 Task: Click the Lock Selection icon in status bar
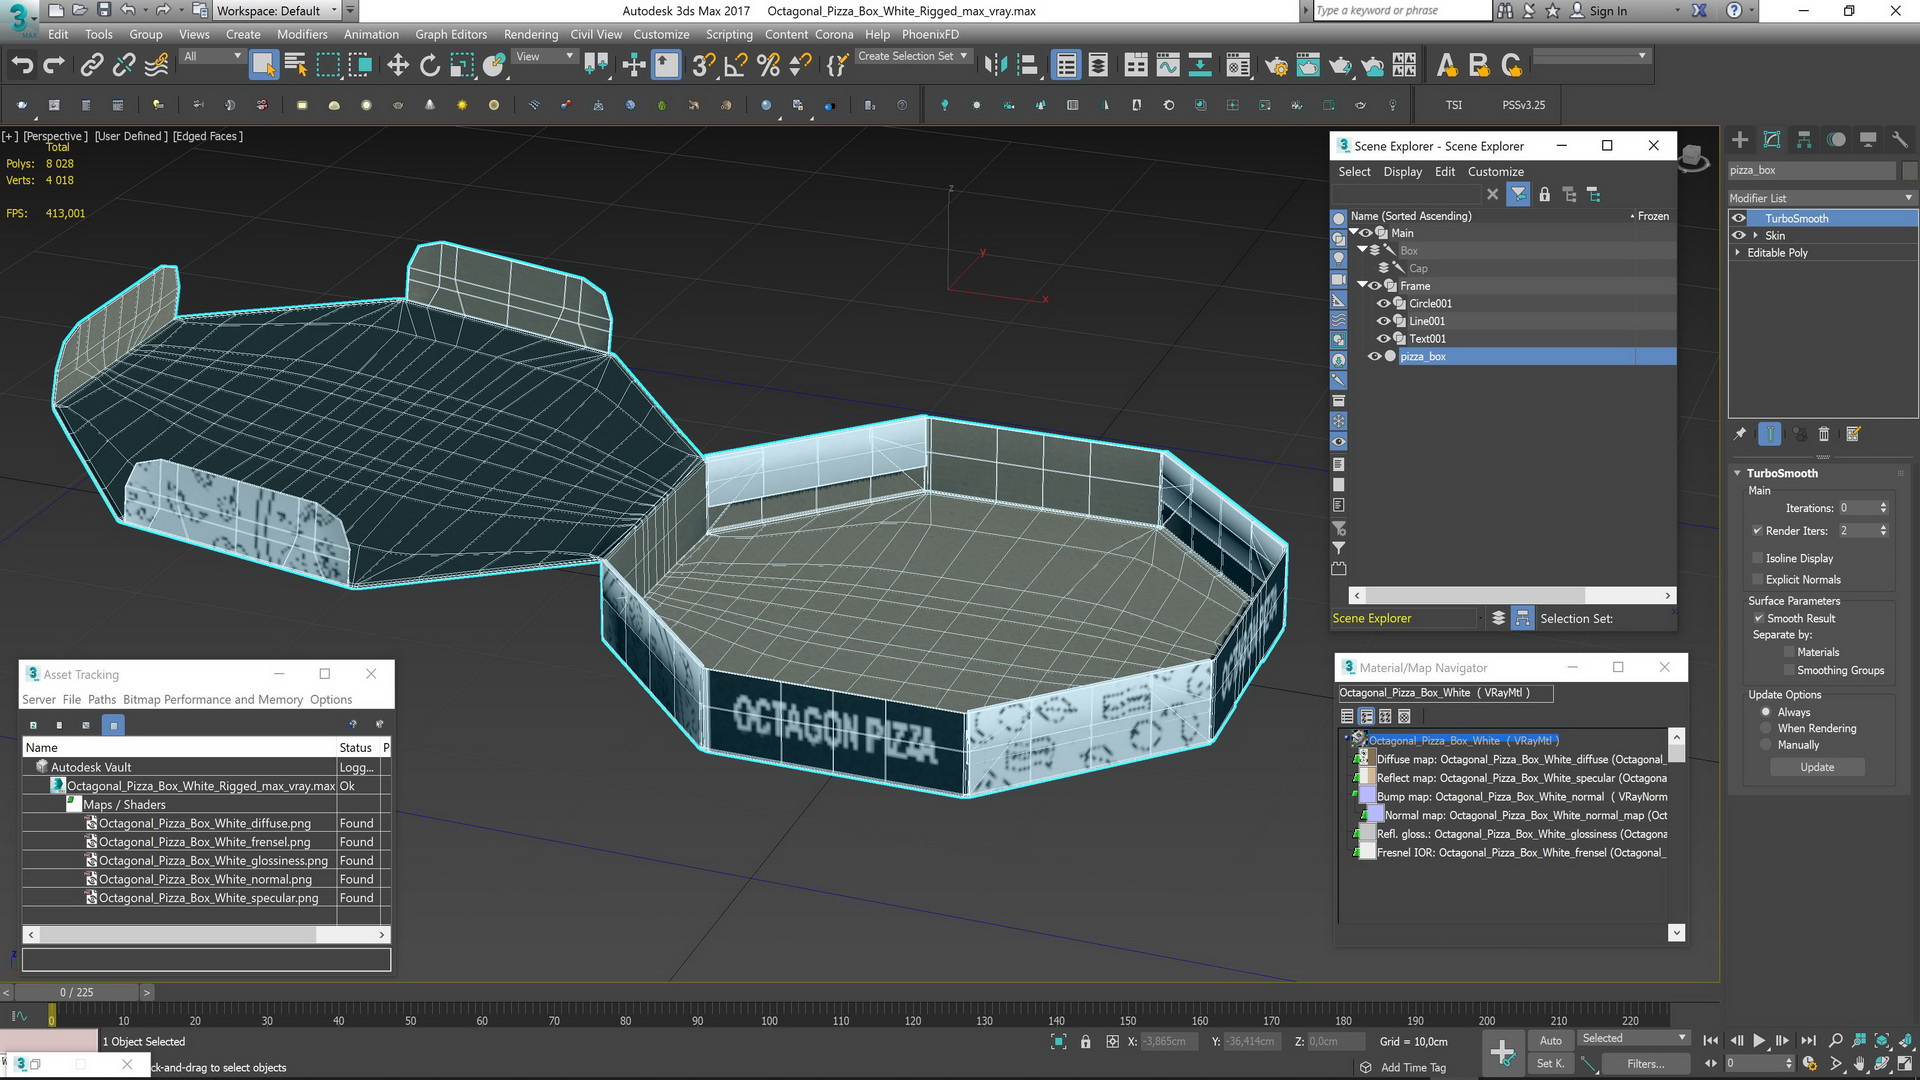pos(1085,1042)
